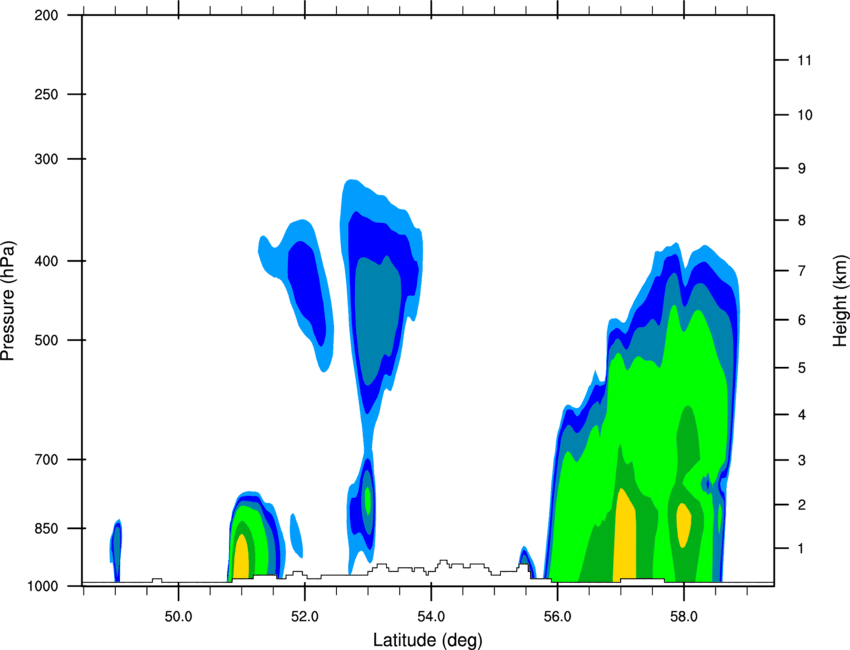Click the "Latitude (deg)" axis title
Screen dimensions: 850x650
pos(428,640)
